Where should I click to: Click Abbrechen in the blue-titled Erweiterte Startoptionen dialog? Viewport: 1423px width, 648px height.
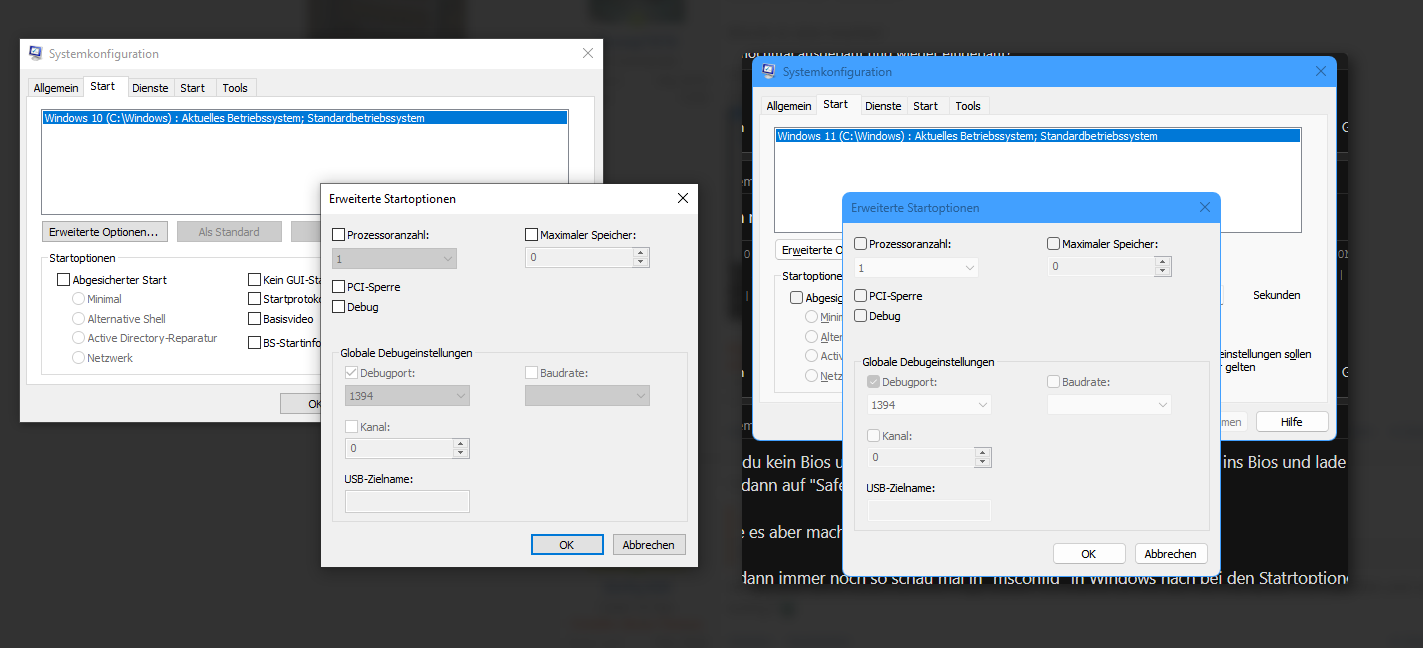[x=1171, y=554]
